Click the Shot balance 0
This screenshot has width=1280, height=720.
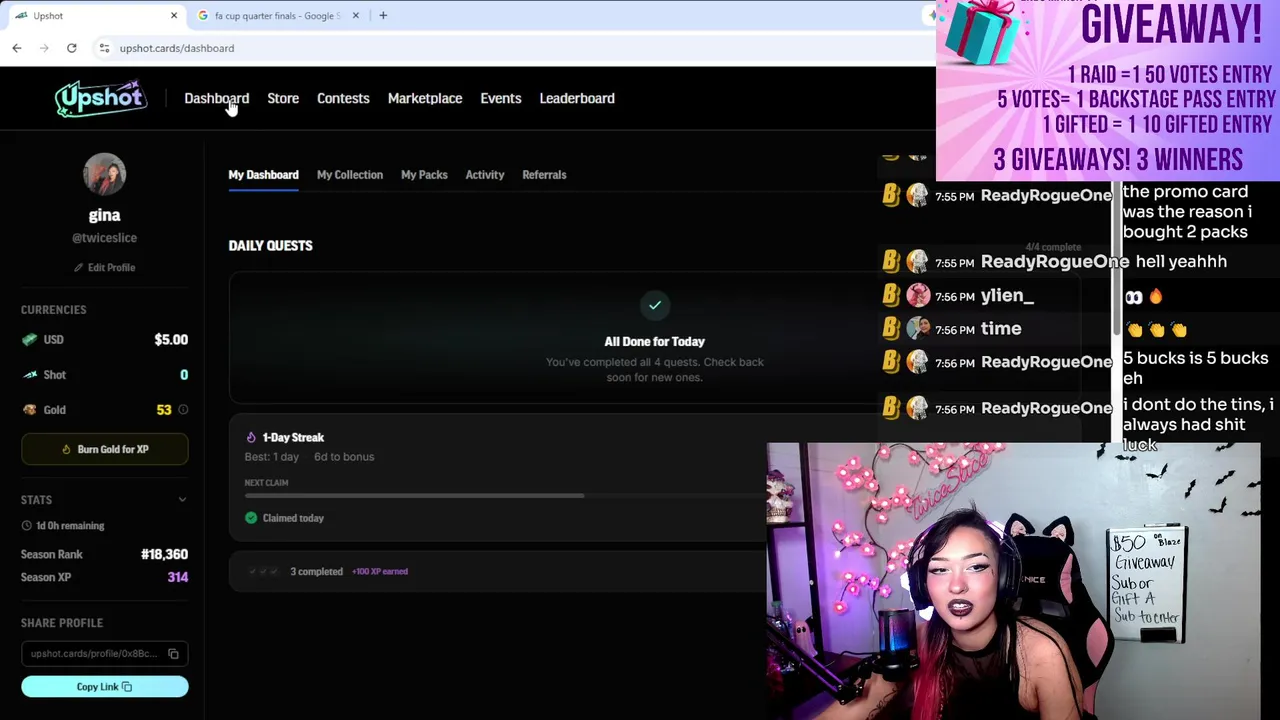point(184,375)
